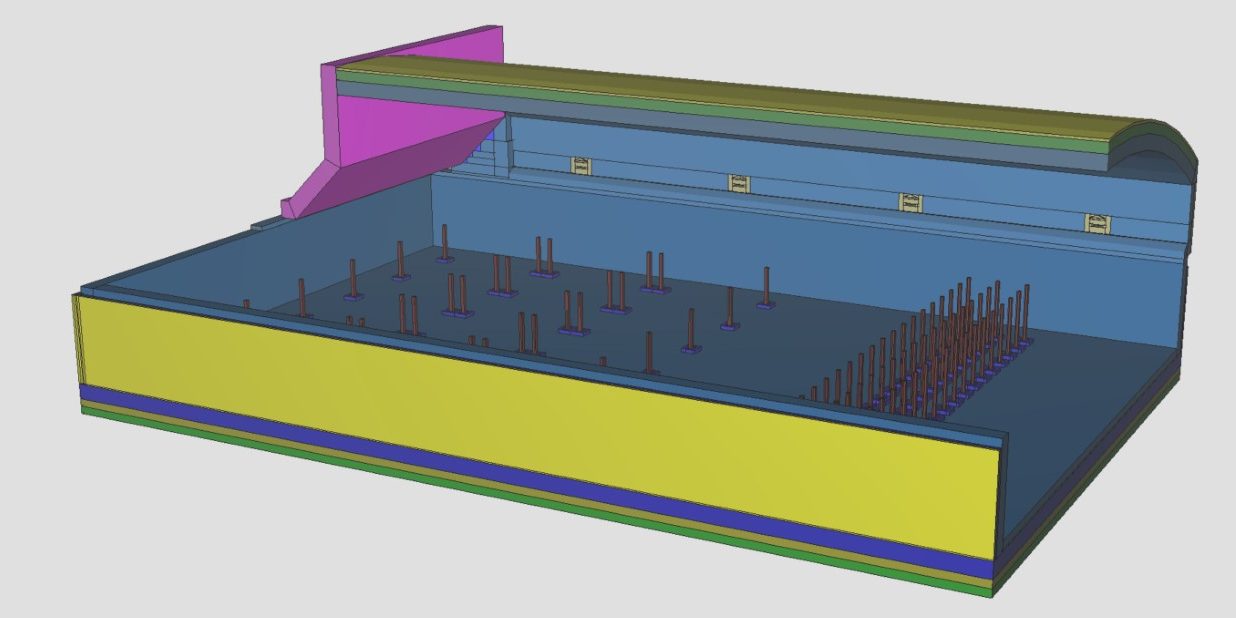The image size is (1236, 618).
Task: Select the tall vertical magenta panel
Action: [420, 60]
